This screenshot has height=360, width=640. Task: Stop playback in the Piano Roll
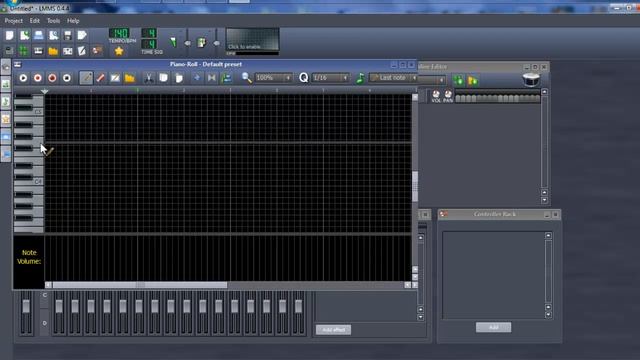coord(67,78)
